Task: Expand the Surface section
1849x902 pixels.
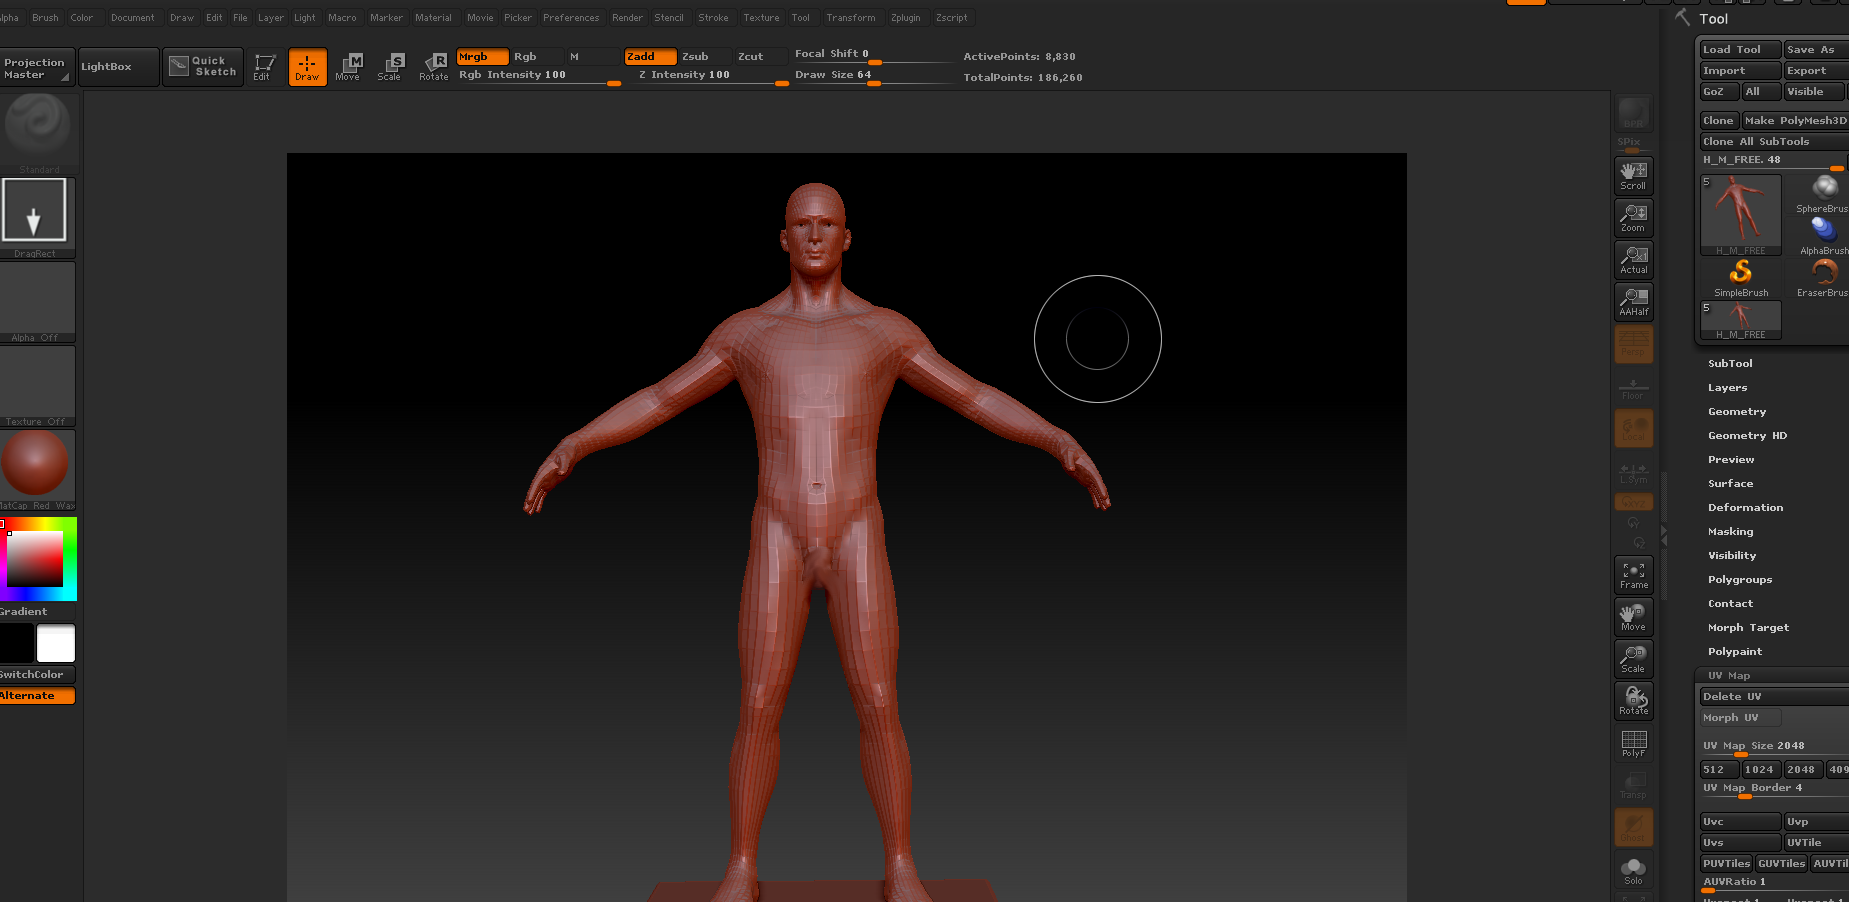Action: 1730,484
